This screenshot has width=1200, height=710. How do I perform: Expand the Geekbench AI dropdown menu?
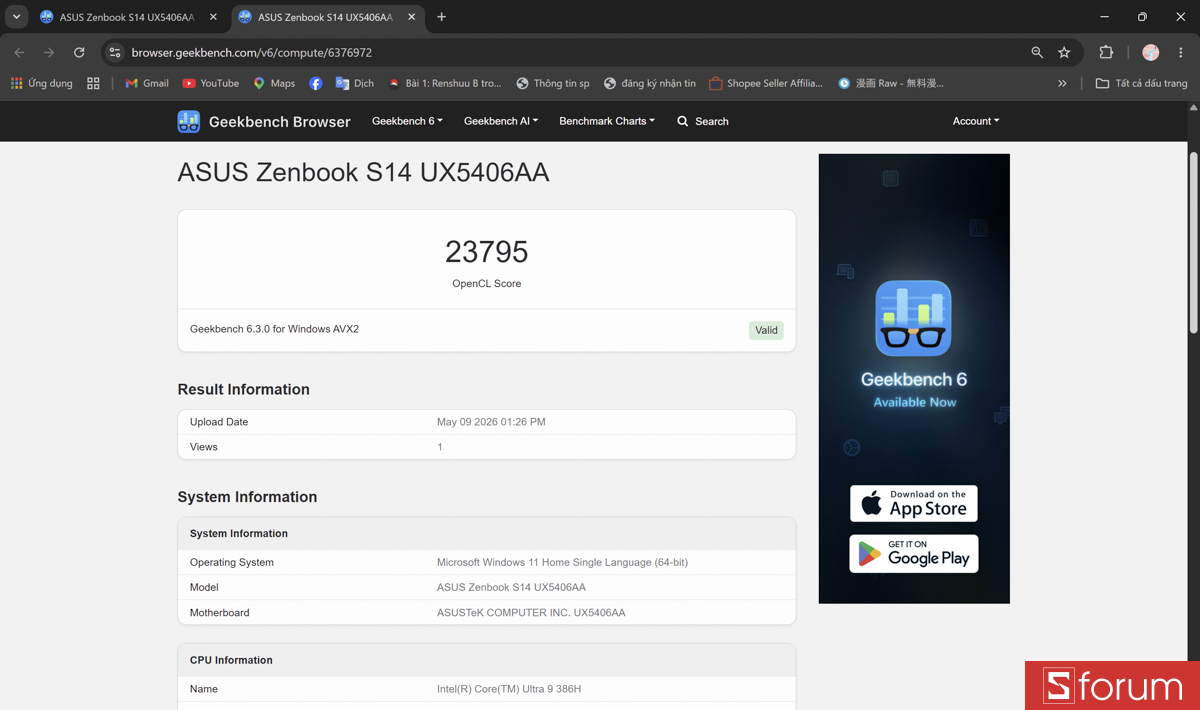pyautogui.click(x=501, y=121)
